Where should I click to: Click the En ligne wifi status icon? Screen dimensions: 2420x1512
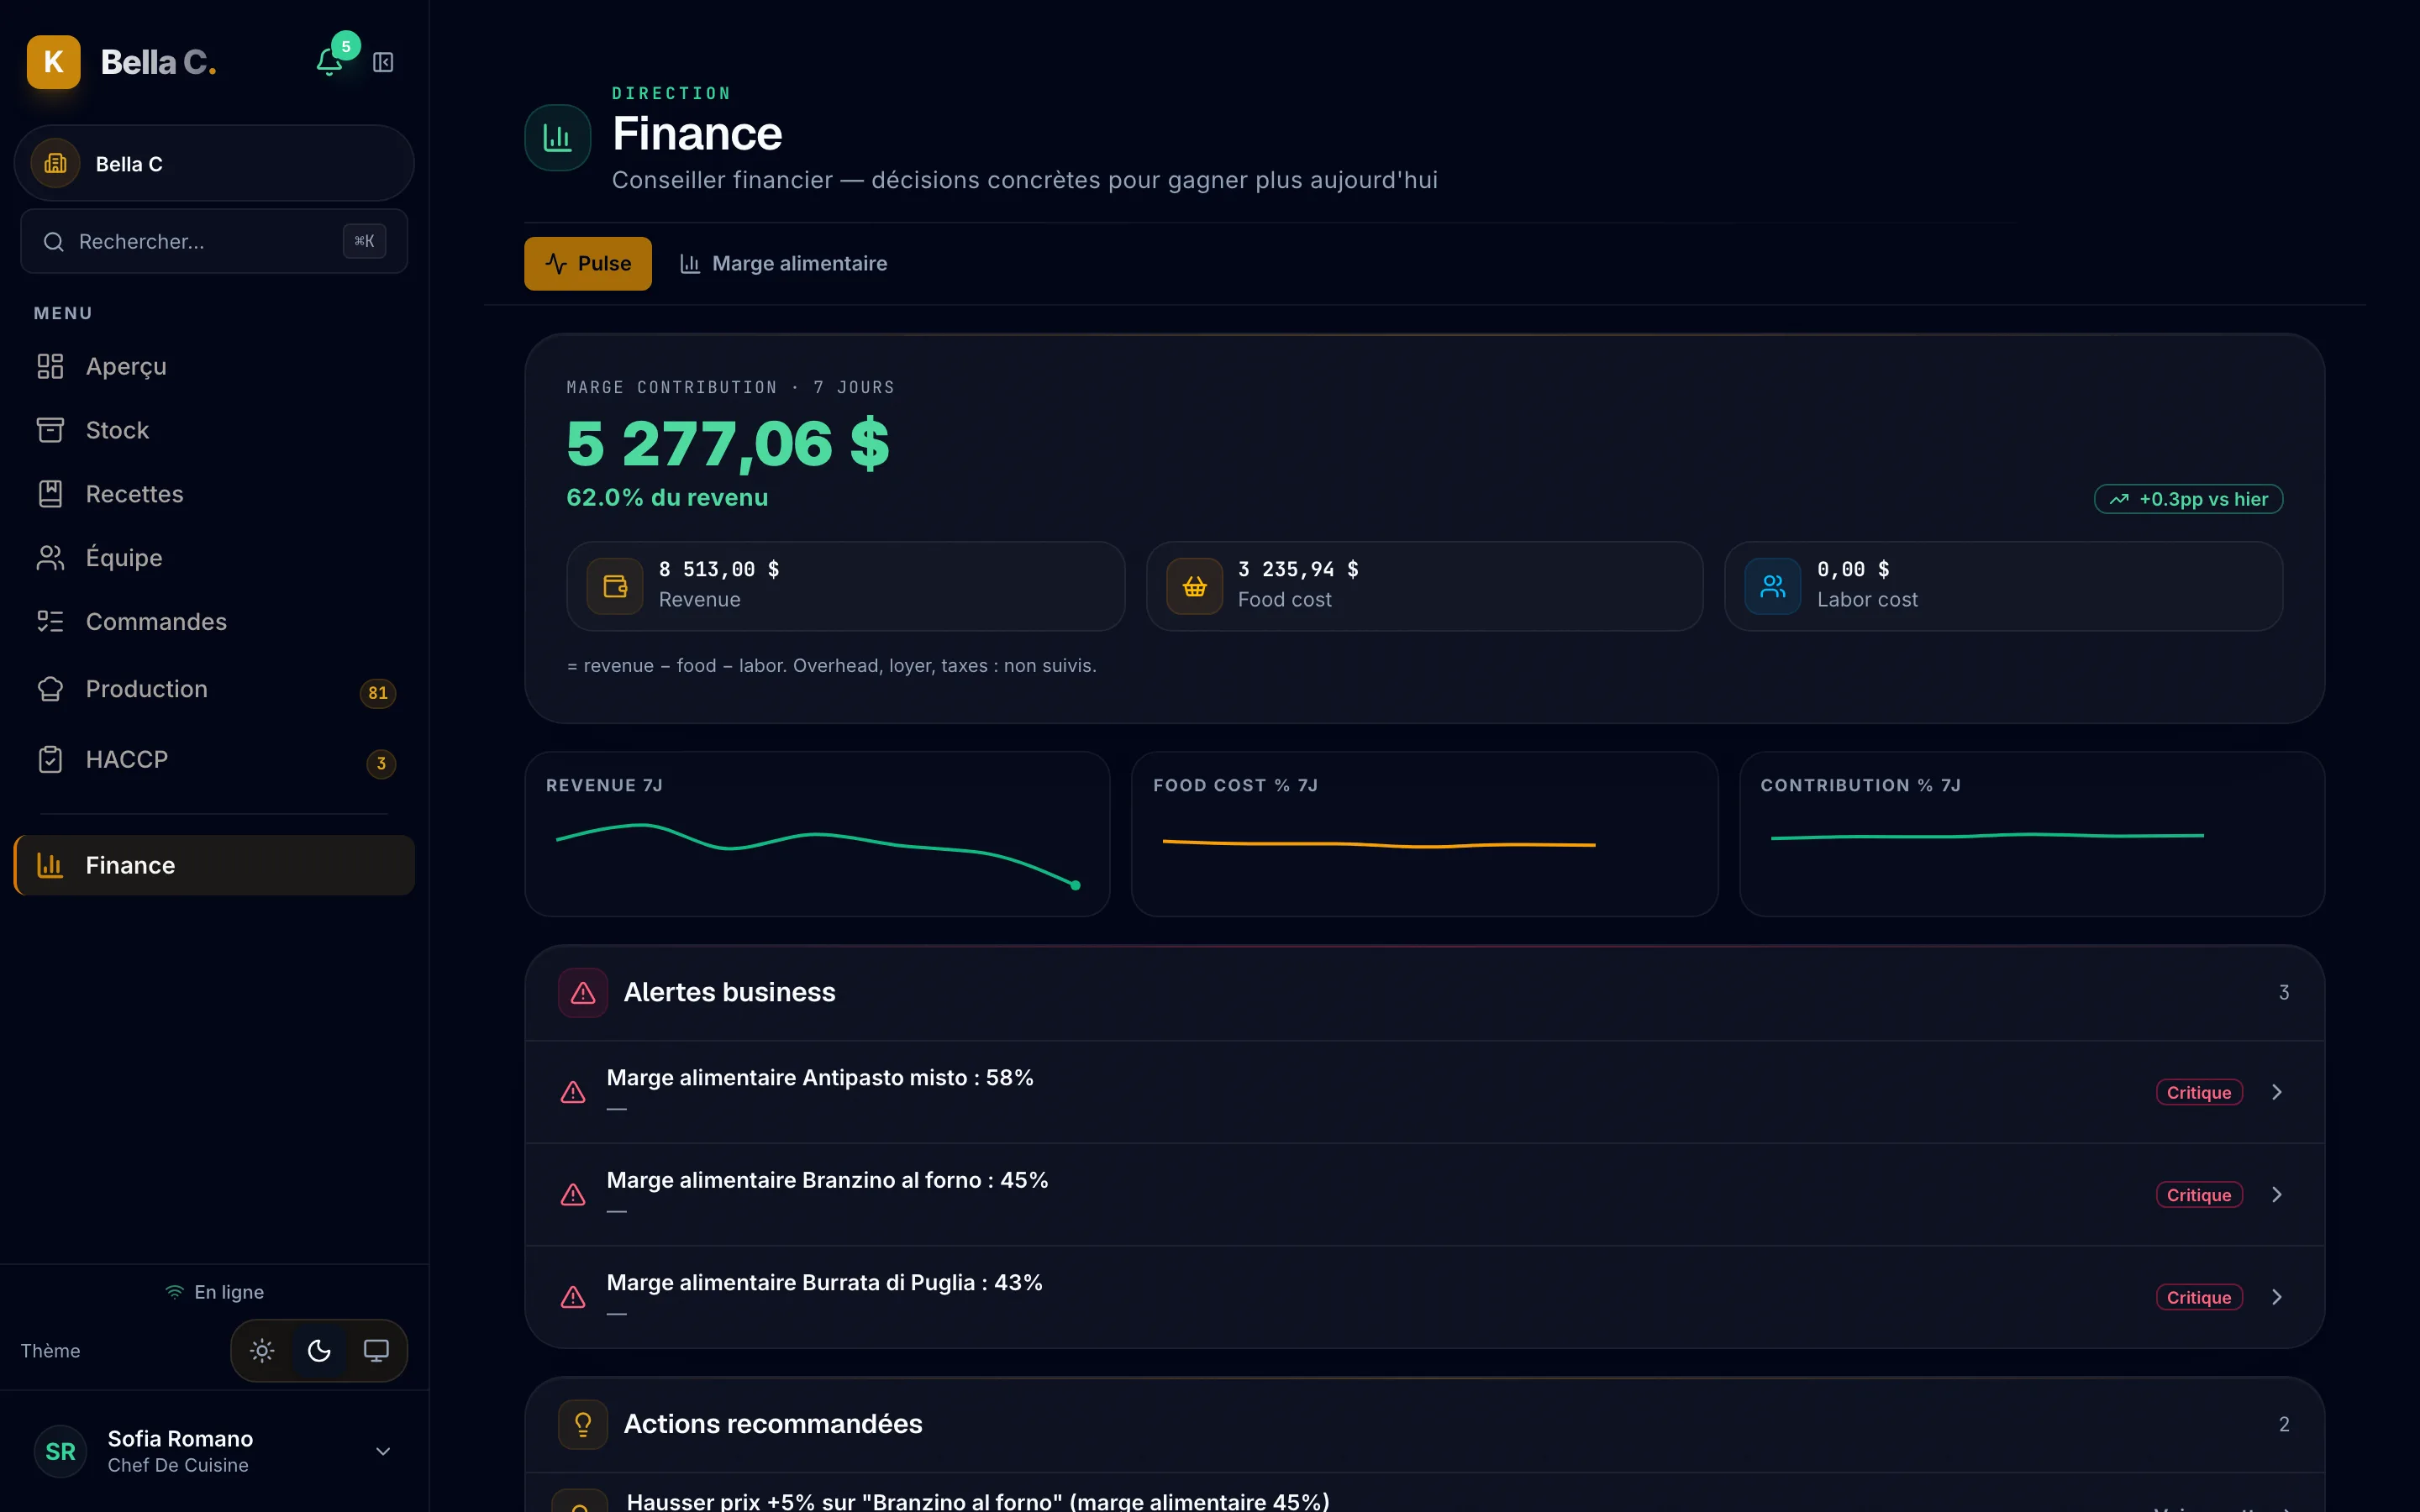point(175,1292)
